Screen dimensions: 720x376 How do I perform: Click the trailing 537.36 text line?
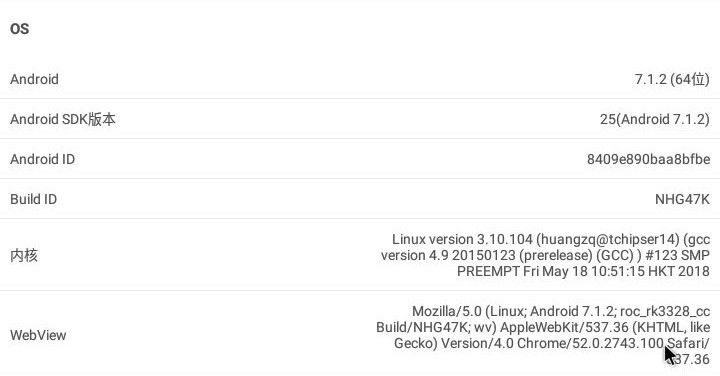tap(691, 359)
